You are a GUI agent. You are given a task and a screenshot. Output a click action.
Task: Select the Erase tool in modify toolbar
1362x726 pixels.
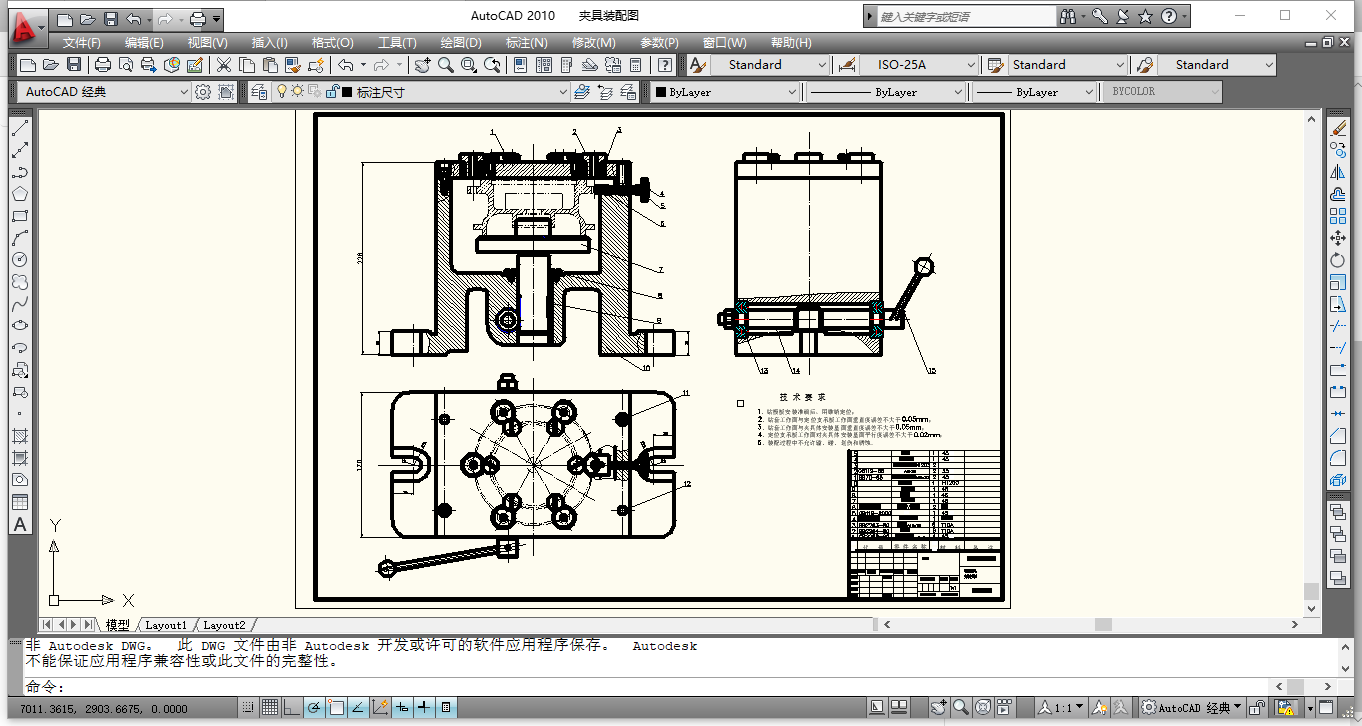coord(1338,128)
